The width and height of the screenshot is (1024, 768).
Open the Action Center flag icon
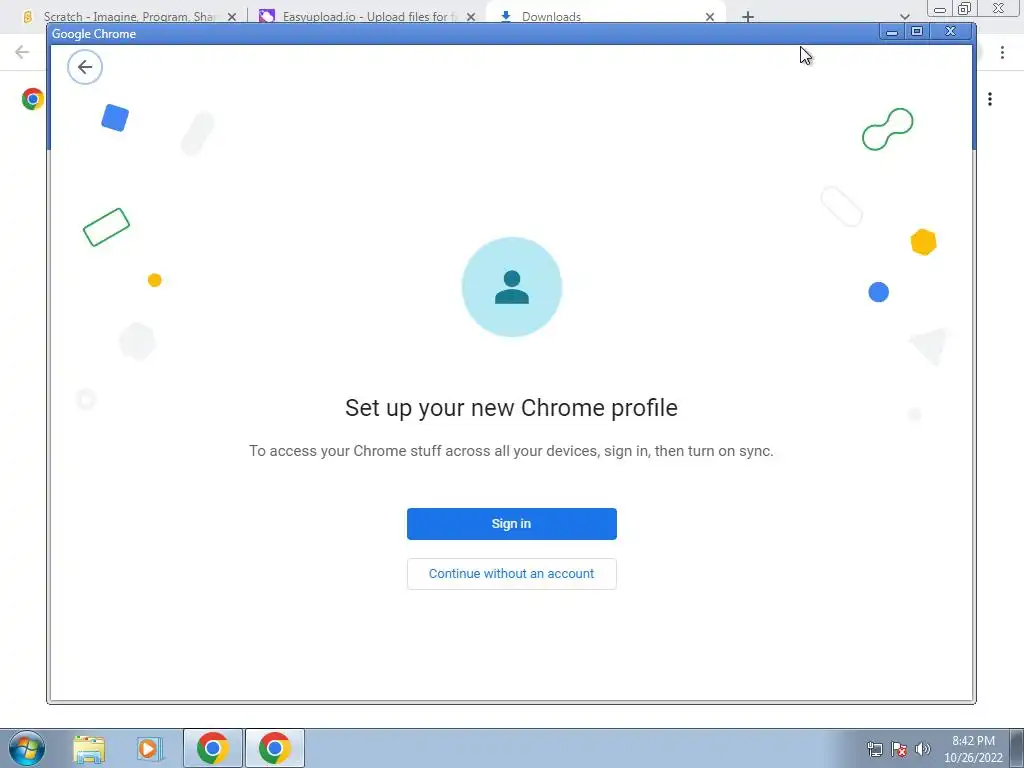[x=899, y=749]
